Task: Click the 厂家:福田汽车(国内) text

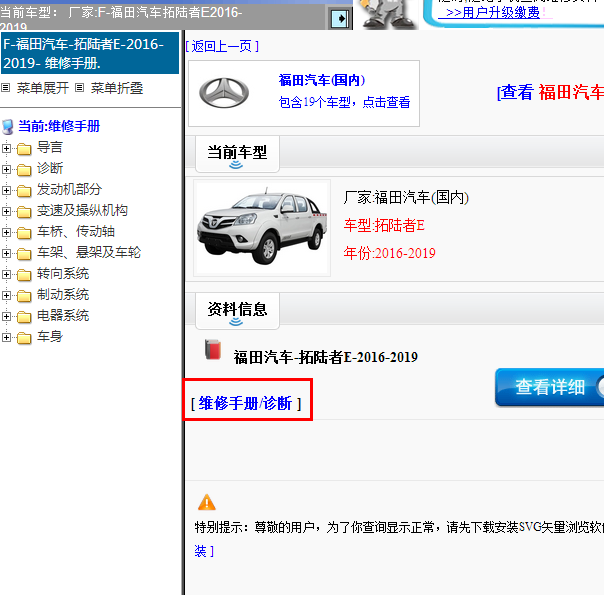Action: 406,198
